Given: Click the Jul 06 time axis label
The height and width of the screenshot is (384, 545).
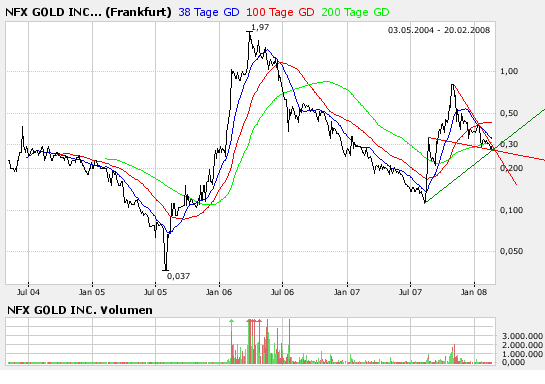Looking at the screenshot, I should tap(283, 292).
